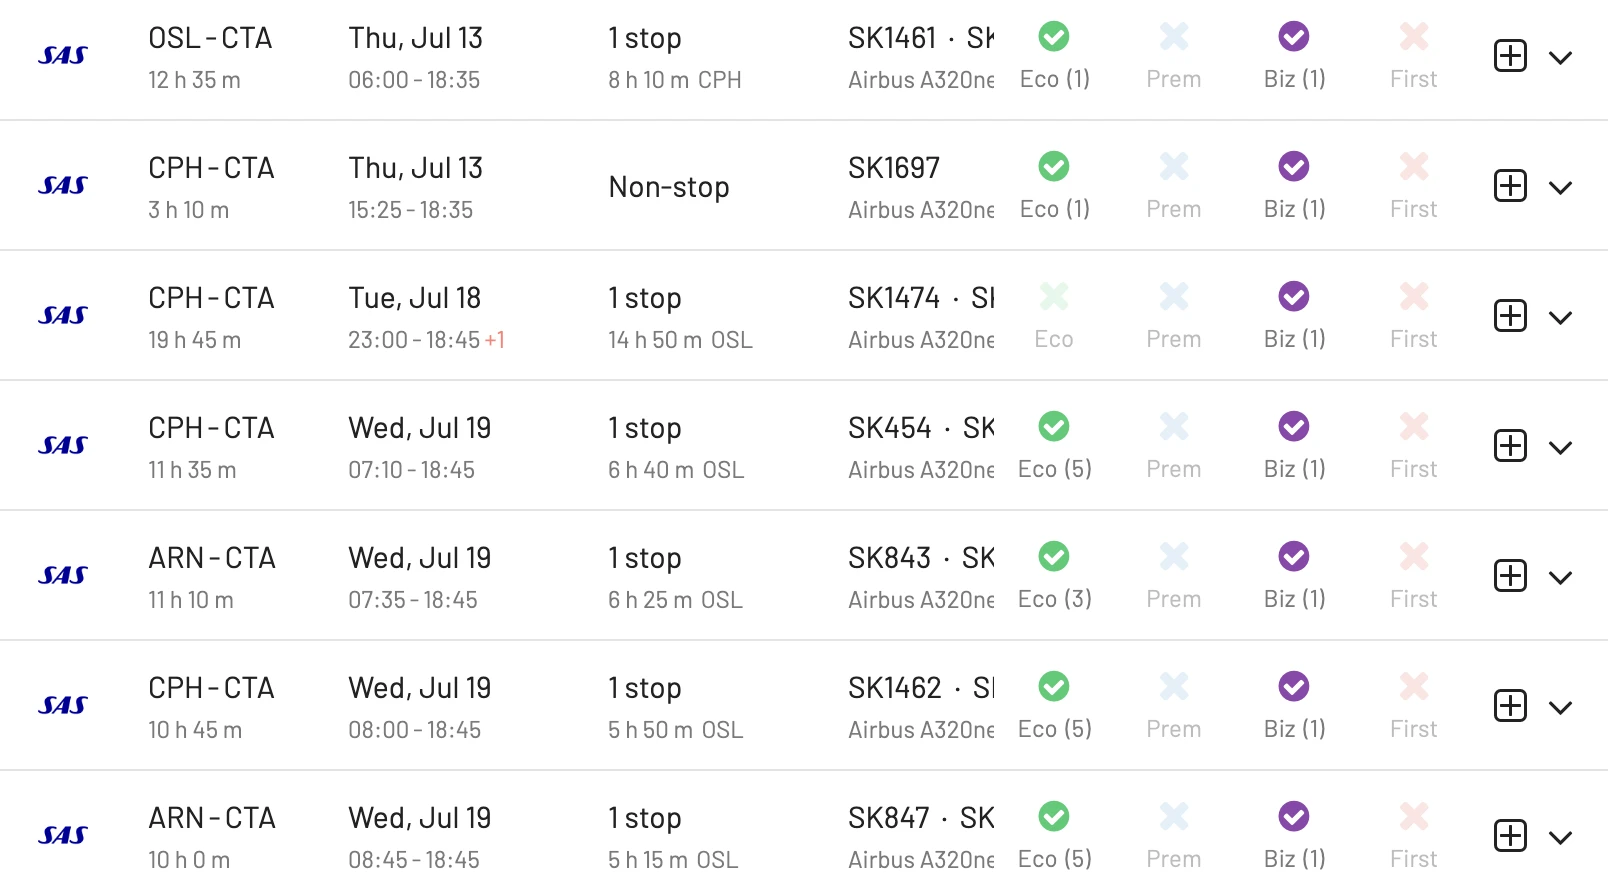
Task: Click plus icon for the SK843 ARN-CTA flight
Action: point(1510,576)
